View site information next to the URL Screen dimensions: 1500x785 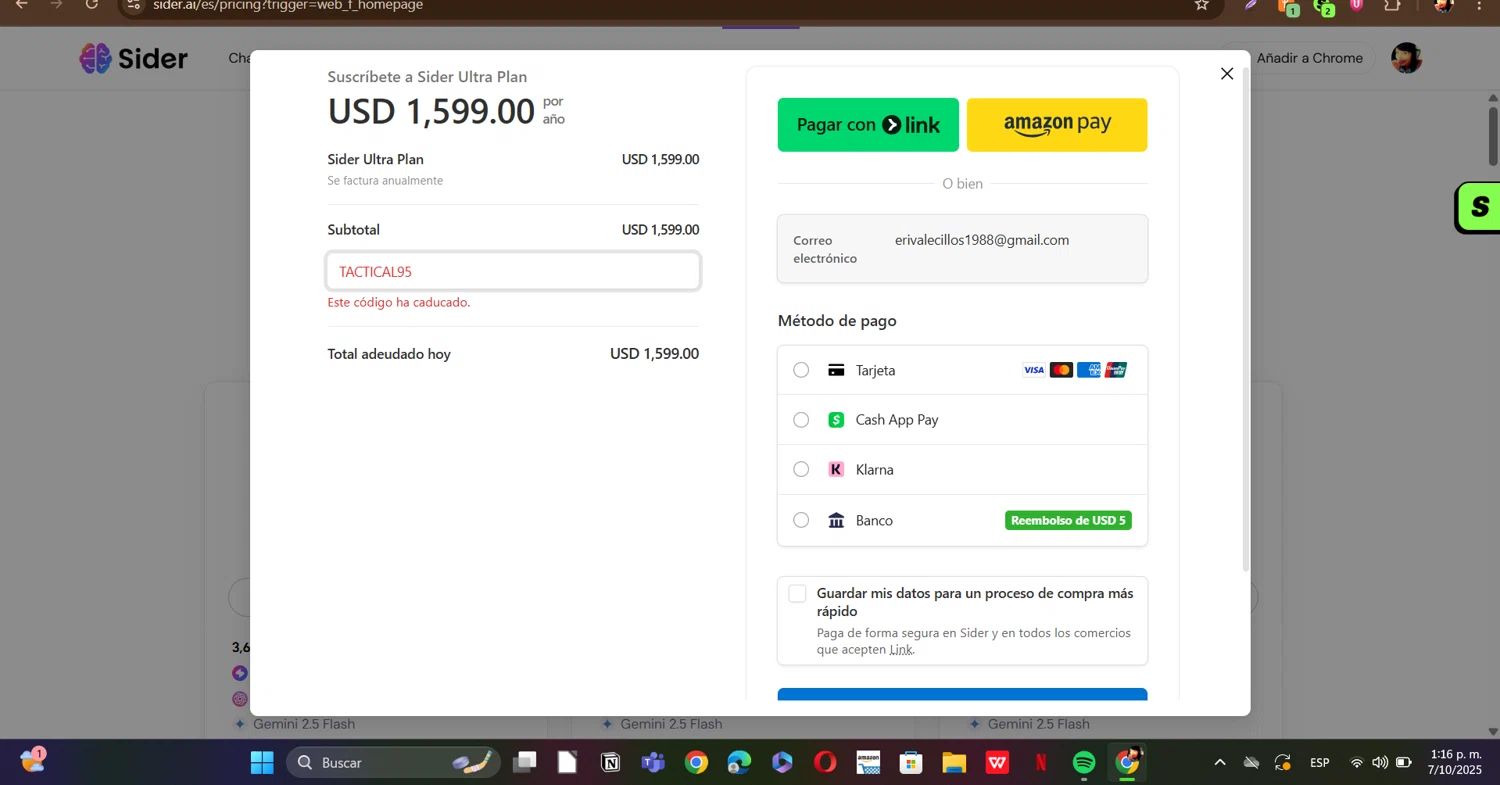pos(134,5)
